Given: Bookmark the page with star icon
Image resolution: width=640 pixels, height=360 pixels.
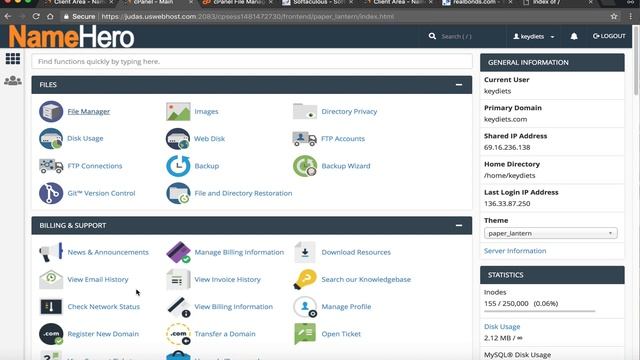Looking at the screenshot, I should (614, 17).
